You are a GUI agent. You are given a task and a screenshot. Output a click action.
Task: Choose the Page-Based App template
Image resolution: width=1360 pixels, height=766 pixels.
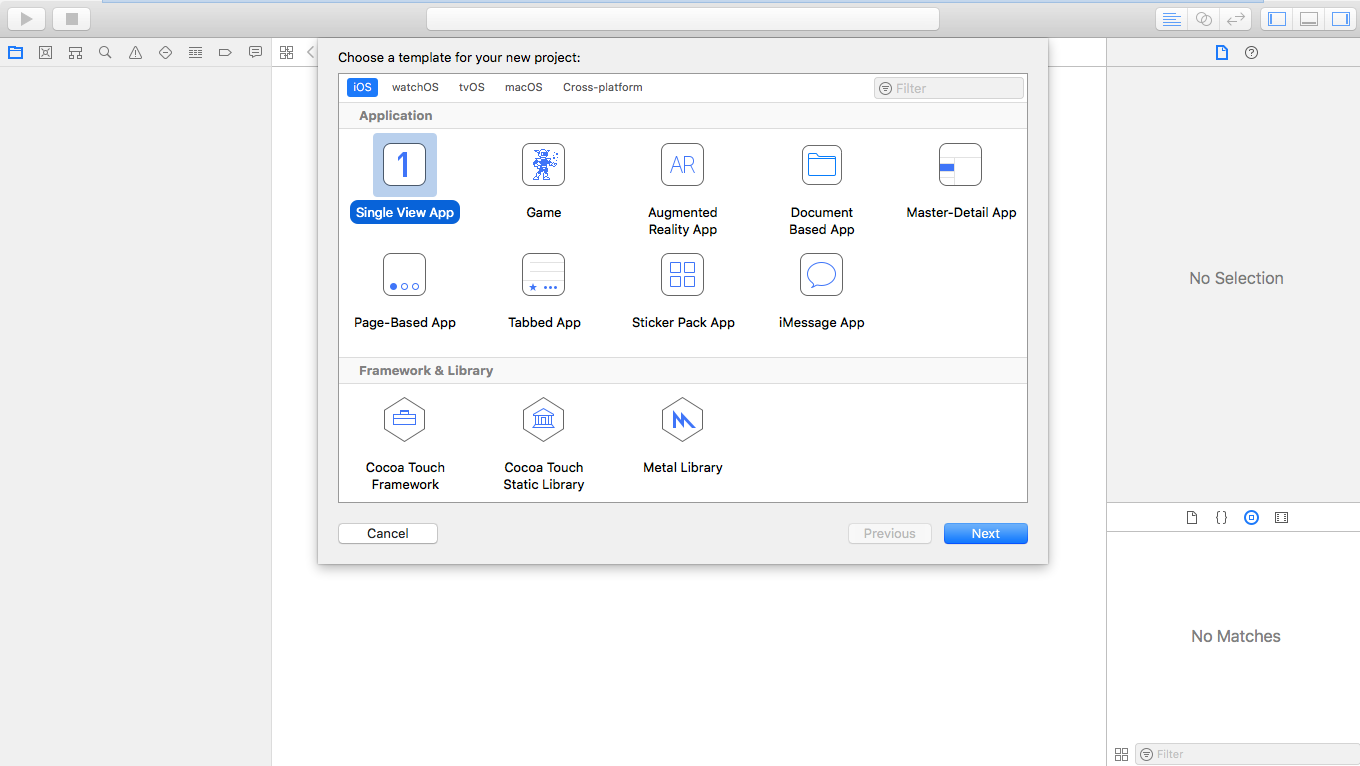click(x=405, y=289)
